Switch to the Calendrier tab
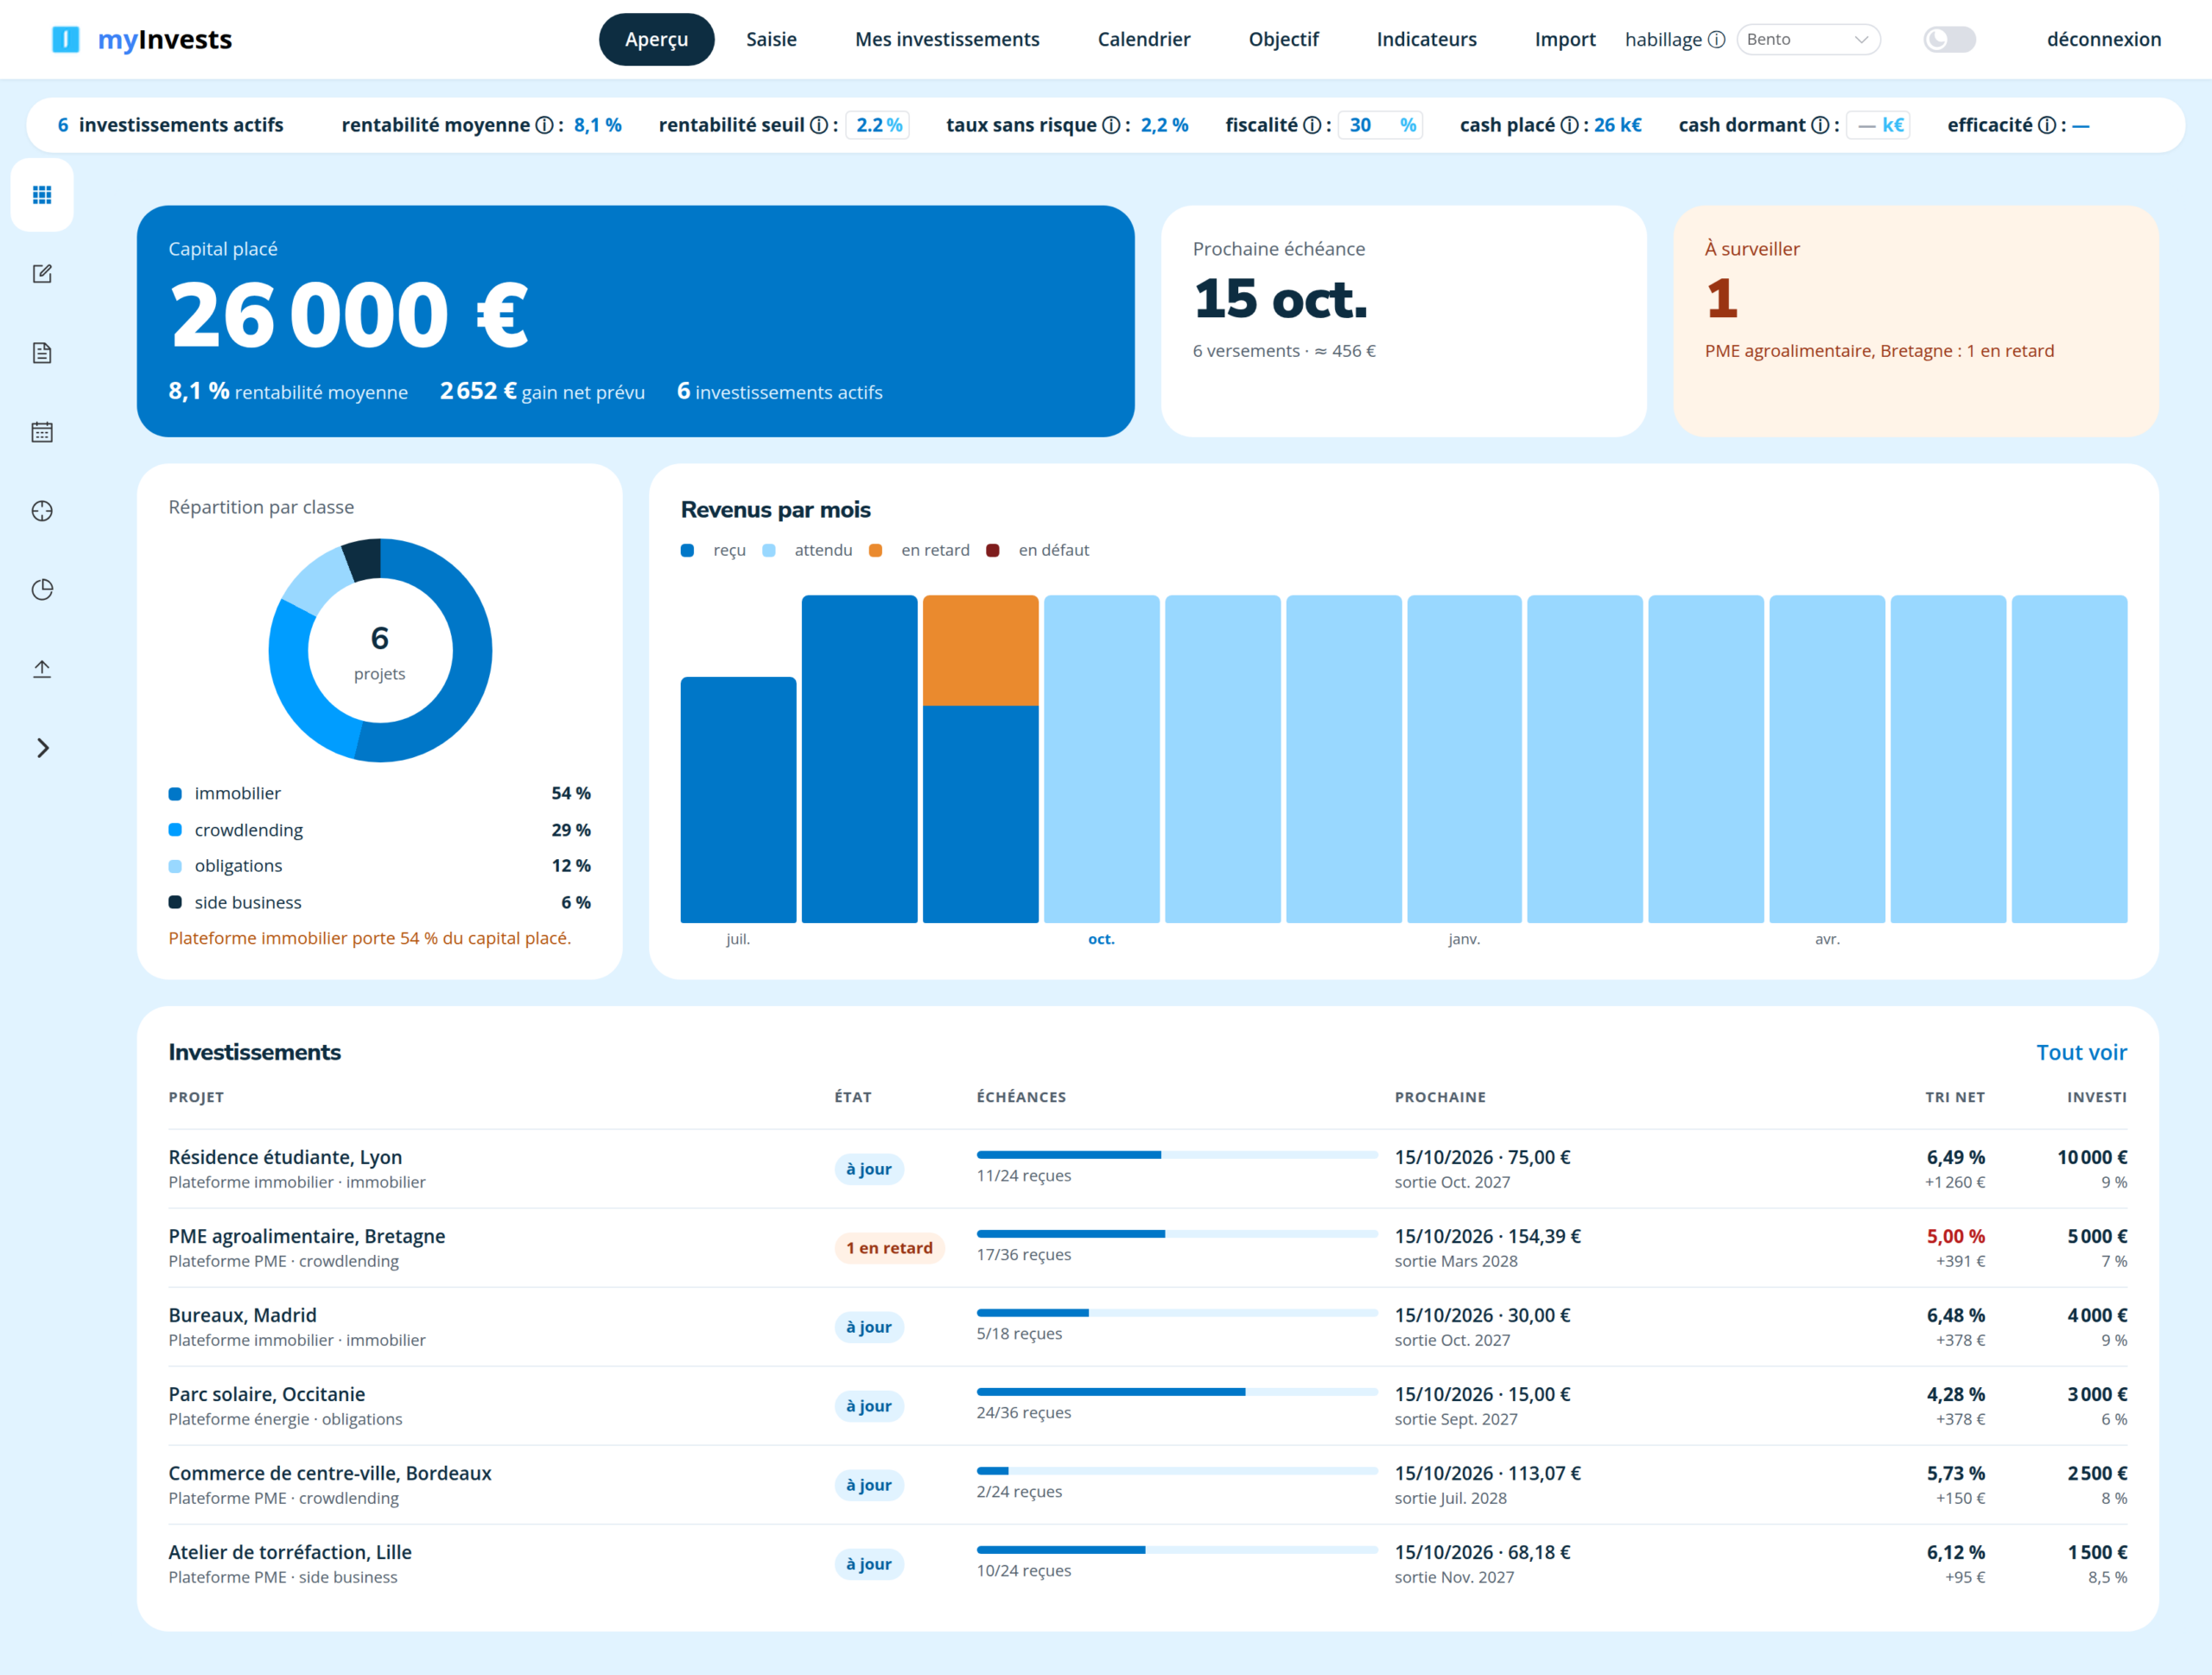The width and height of the screenshot is (2212, 1675). click(x=1144, y=39)
